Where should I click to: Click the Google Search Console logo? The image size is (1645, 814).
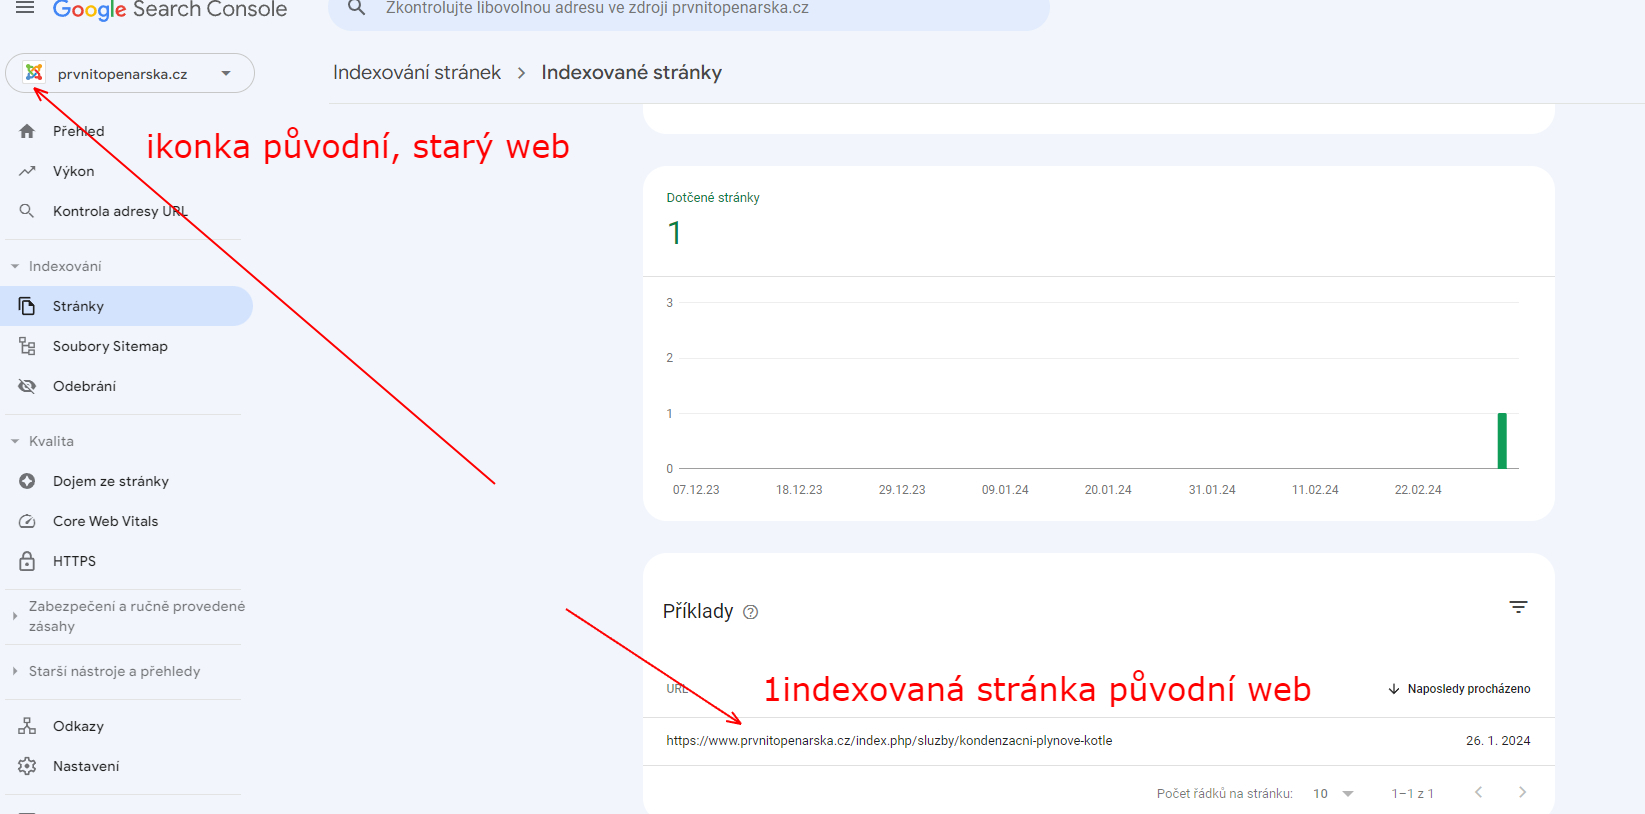coord(170,10)
